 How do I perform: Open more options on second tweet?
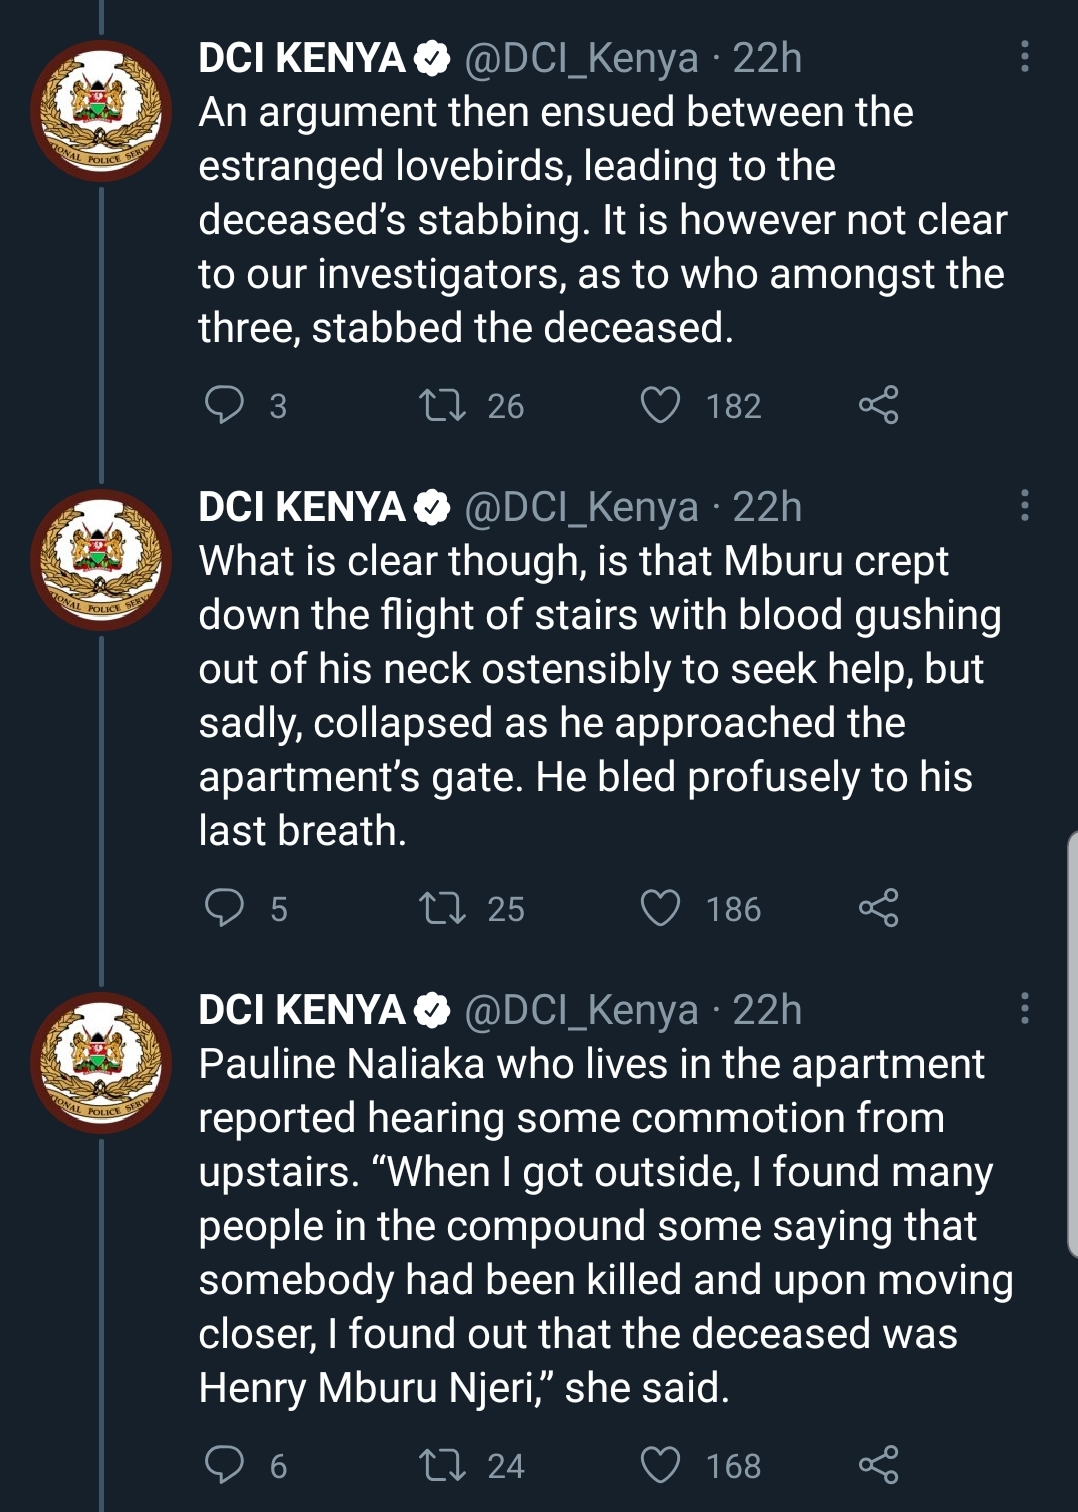pos(1024,506)
